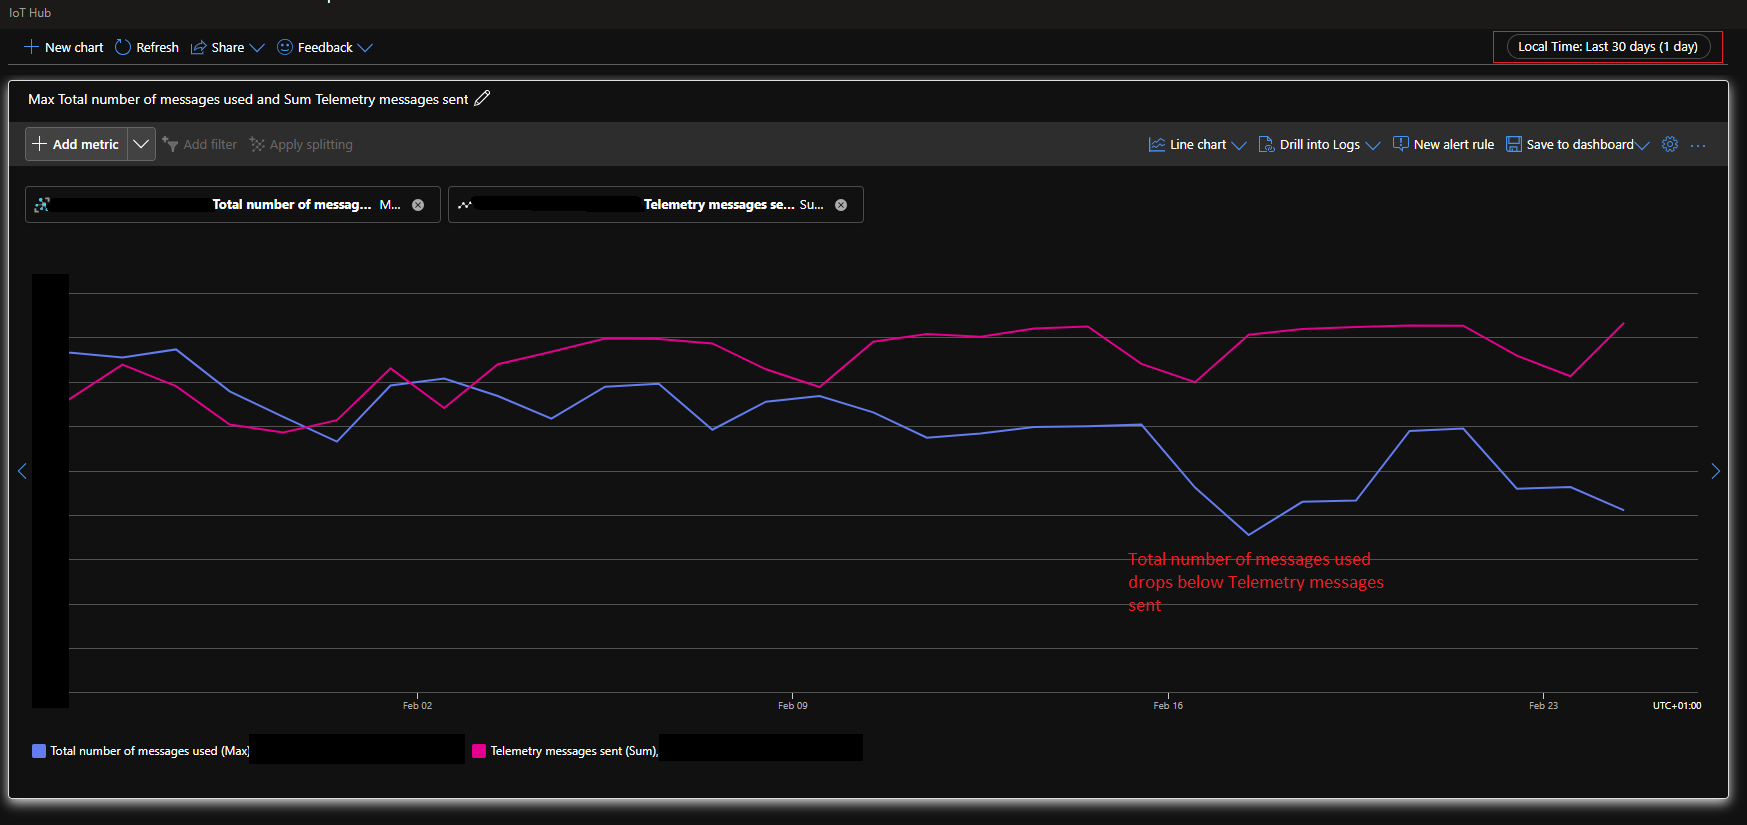Open chart settings gear icon
The image size is (1747, 825).
click(1670, 144)
